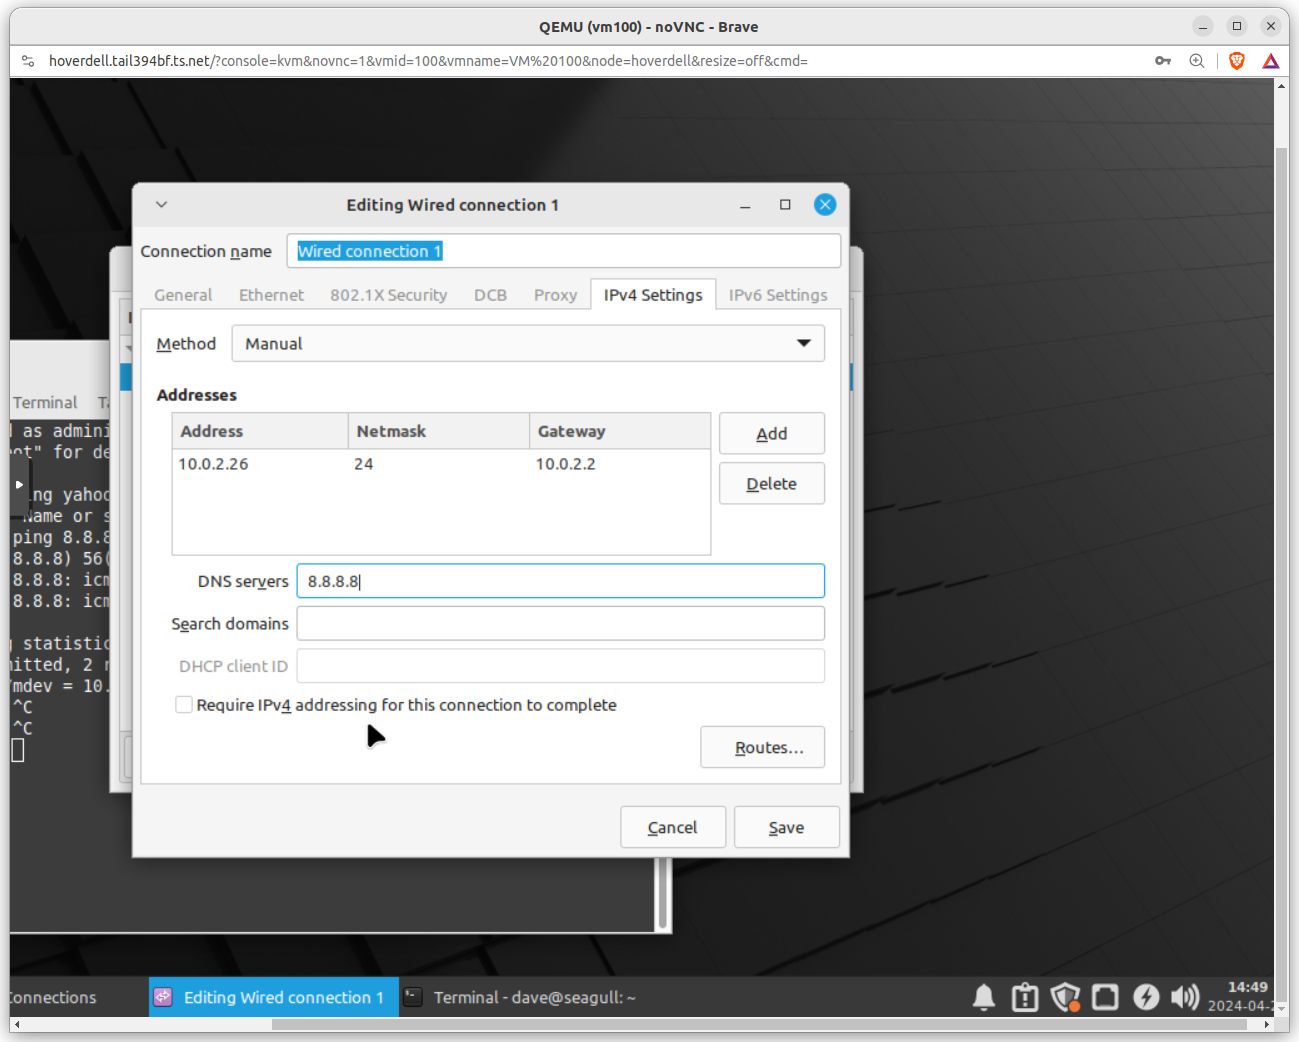Close the Editing Wired connection dialog

(825, 205)
